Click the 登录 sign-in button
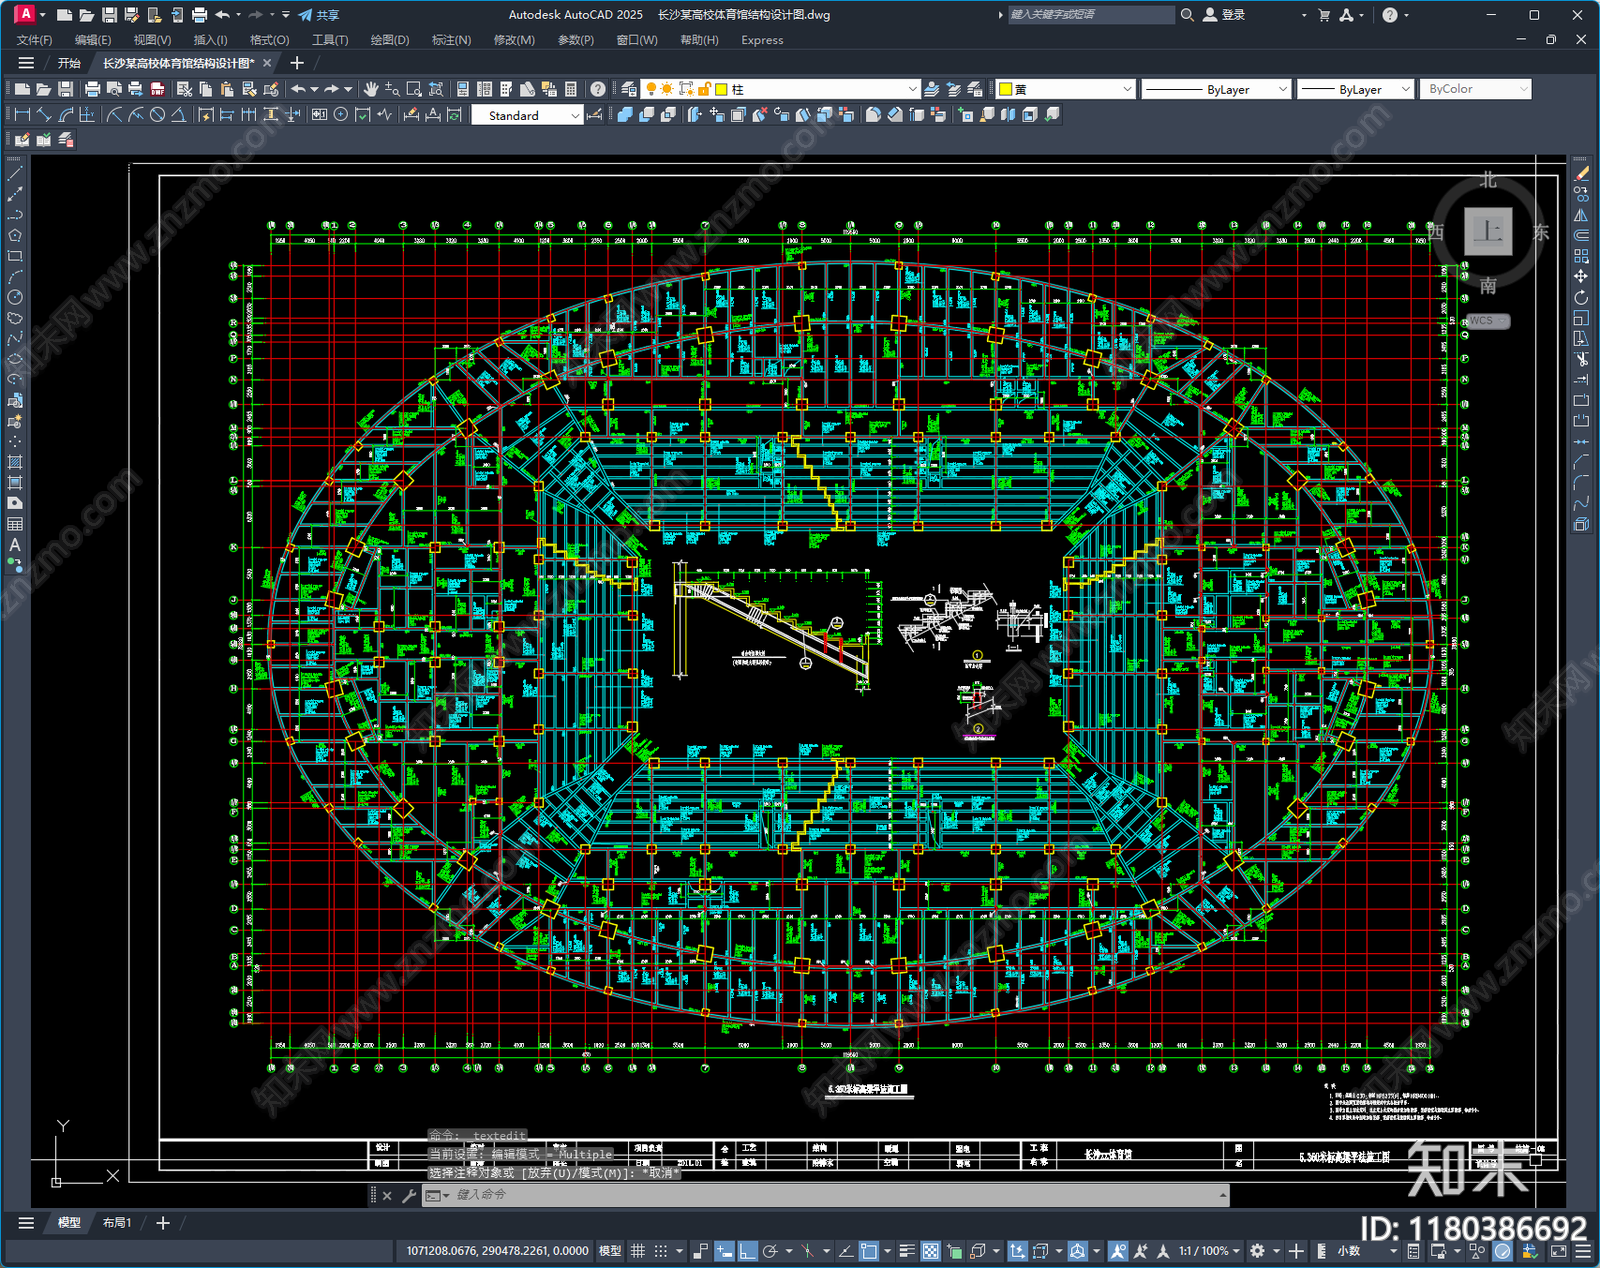Viewport: 1600px width, 1268px height. point(1224,15)
